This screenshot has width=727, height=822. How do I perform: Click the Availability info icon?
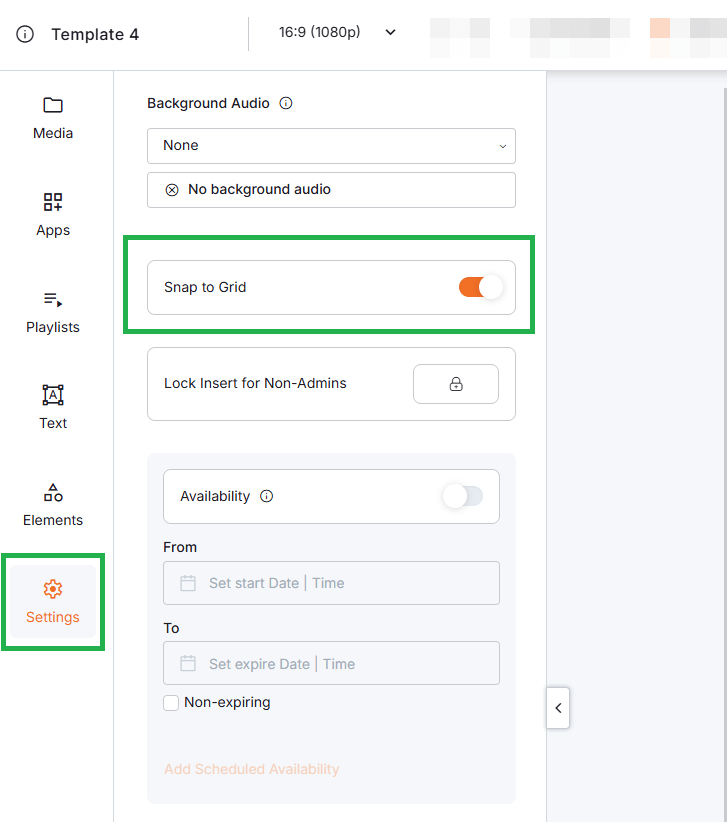265,495
